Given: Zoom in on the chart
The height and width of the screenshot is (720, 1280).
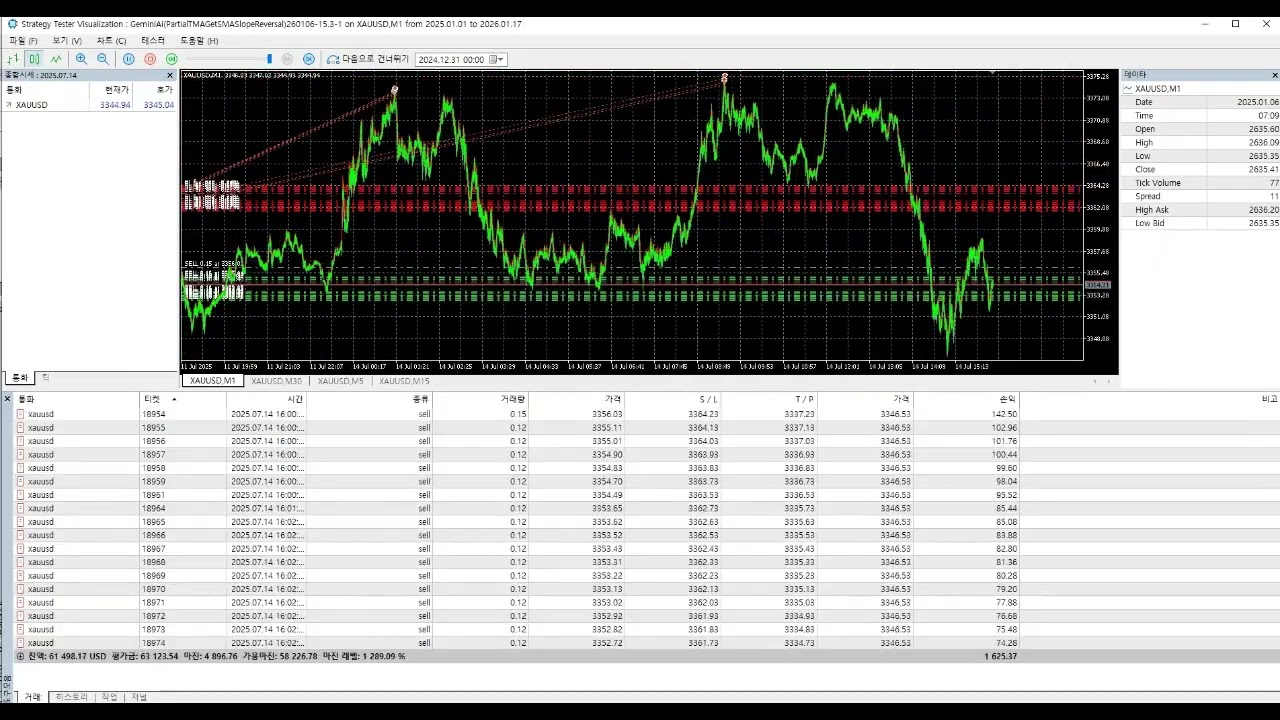Looking at the screenshot, I should point(81,59).
